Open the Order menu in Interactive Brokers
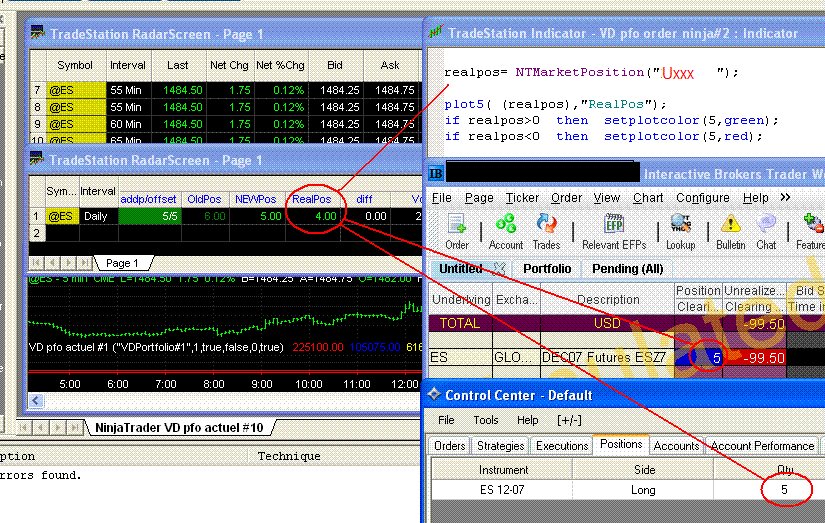The height and width of the screenshot is (523, 825). tap(566, 198)
